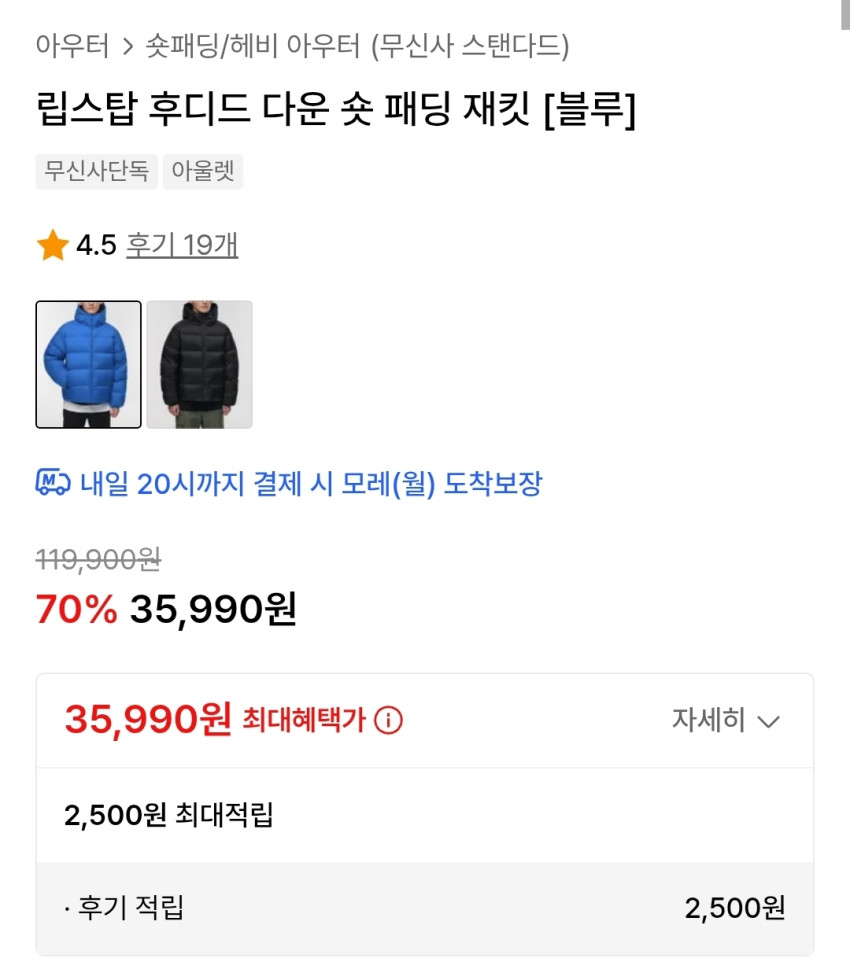Select the blue jacket color thumbnail
The image size is (850, 973).
coord(88,364)
